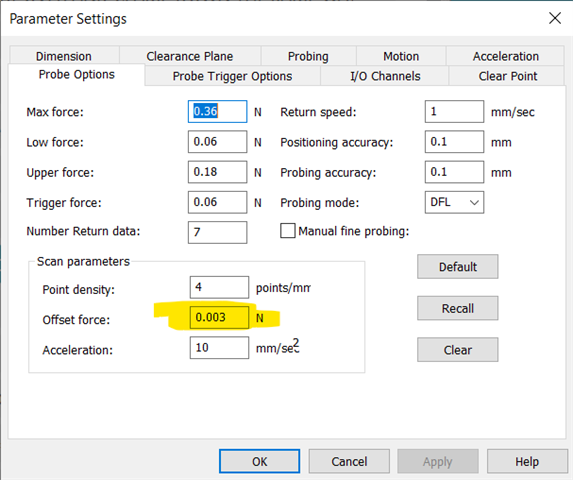This screenshot has width=573, height=480.
Task: Open the Acceleration tab
Action: (x=505, y=56)
